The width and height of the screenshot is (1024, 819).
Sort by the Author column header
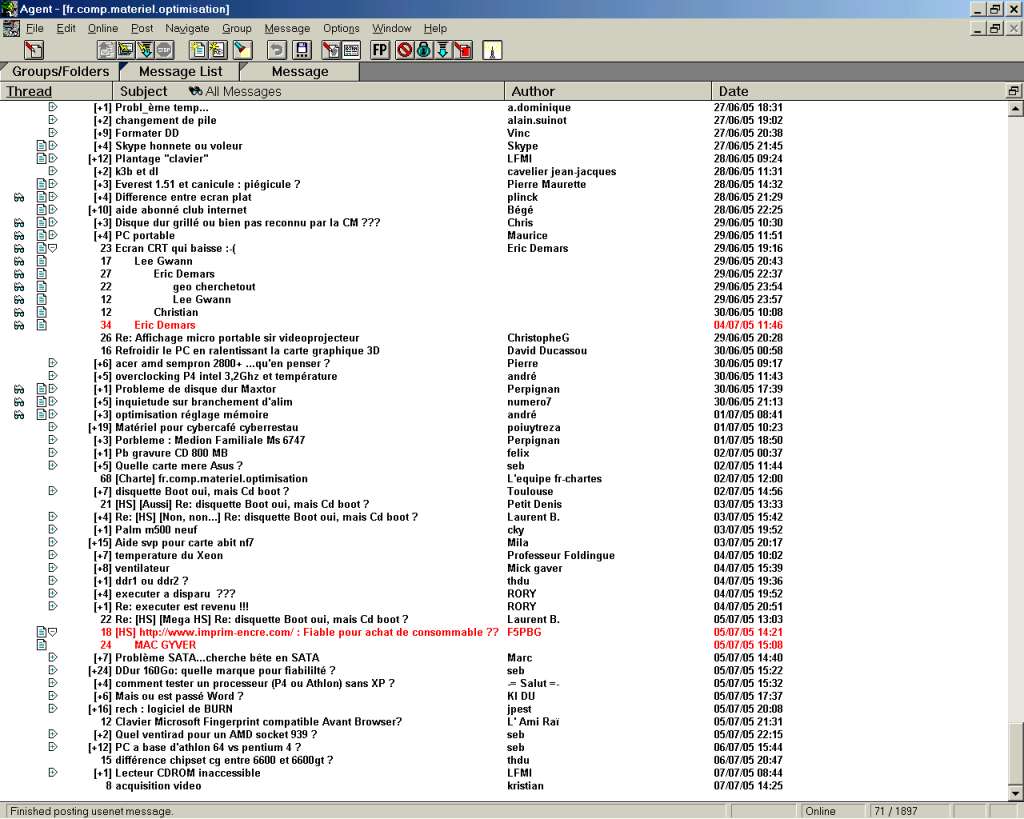pos(607,91)
